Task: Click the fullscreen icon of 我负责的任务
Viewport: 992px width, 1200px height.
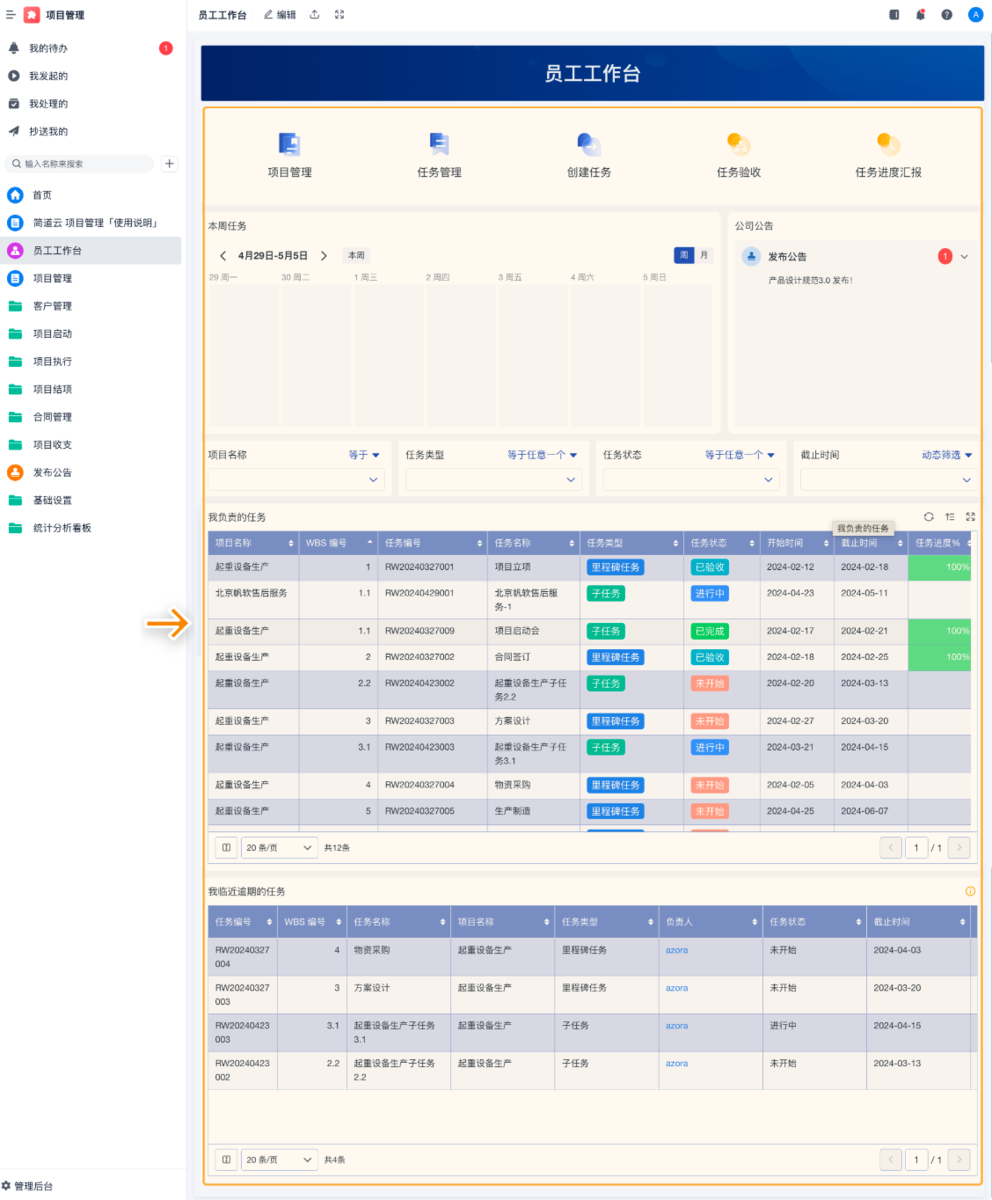Action: pos(969,517)
